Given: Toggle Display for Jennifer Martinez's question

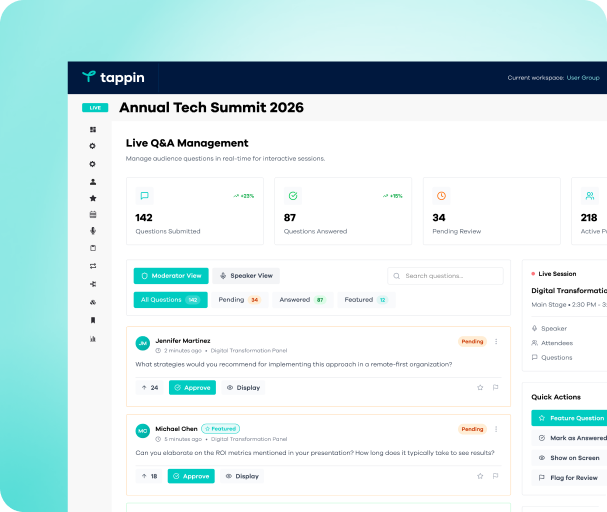Looking at the screenshot, I should (242, 387).
